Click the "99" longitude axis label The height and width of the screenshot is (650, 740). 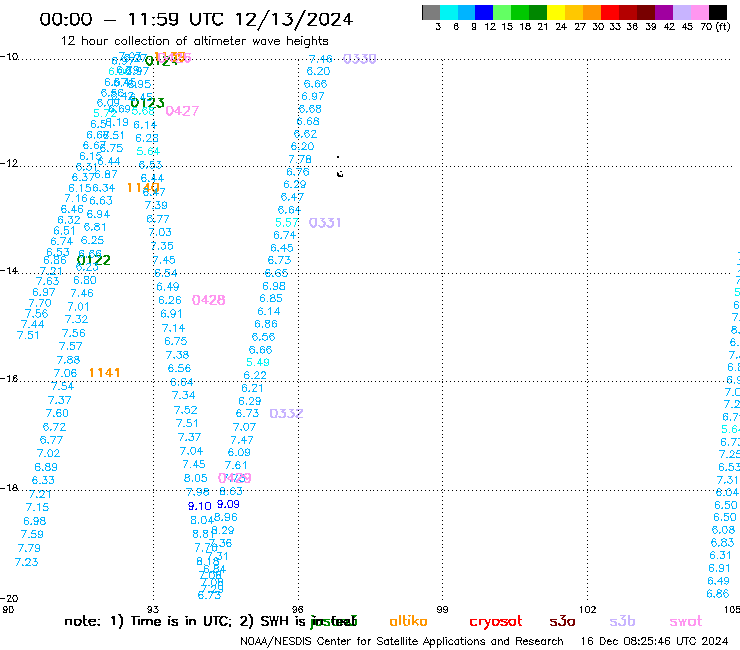[442, 609]
